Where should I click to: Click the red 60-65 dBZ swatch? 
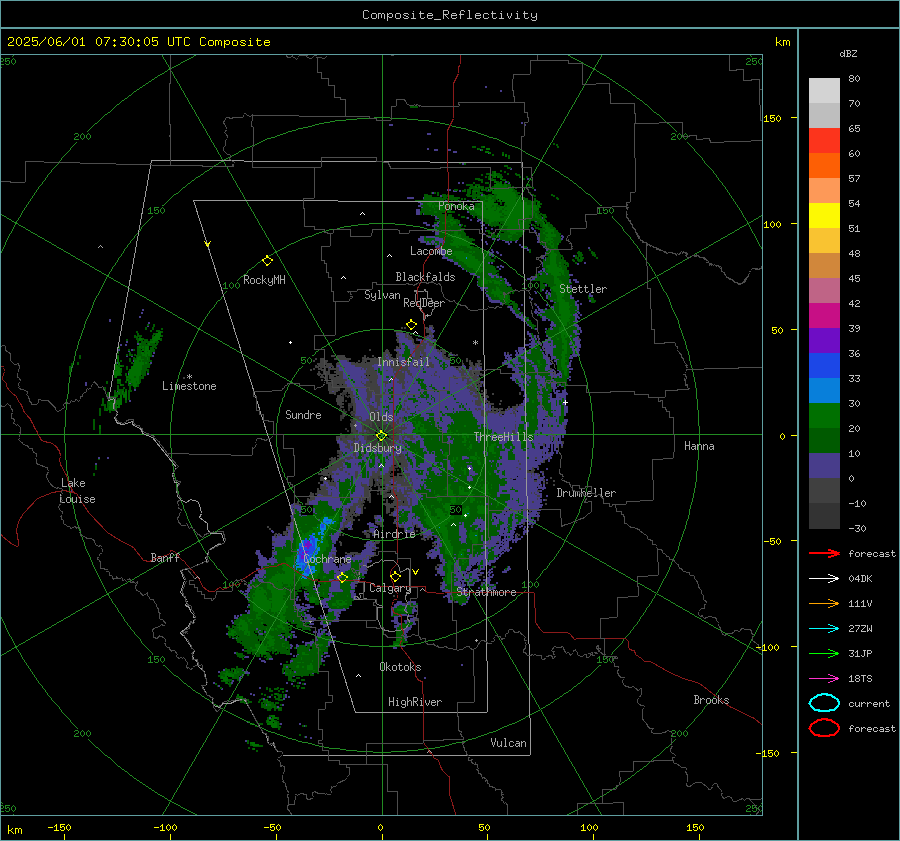[824, 141]
